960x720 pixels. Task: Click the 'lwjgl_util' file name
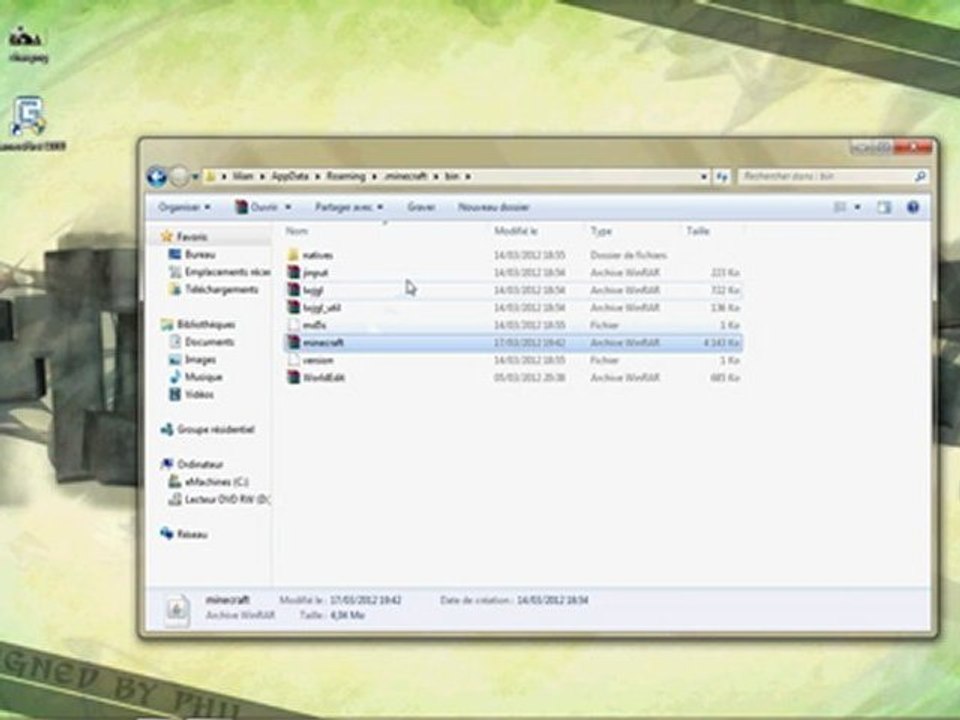321,308
